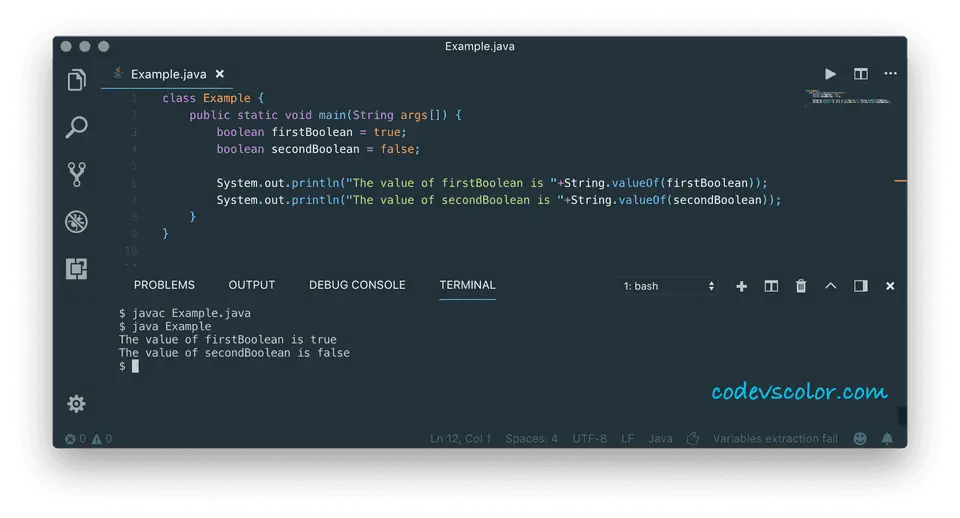Open the Debug view icon
The image size is (960, 518).
pos(76,221)
